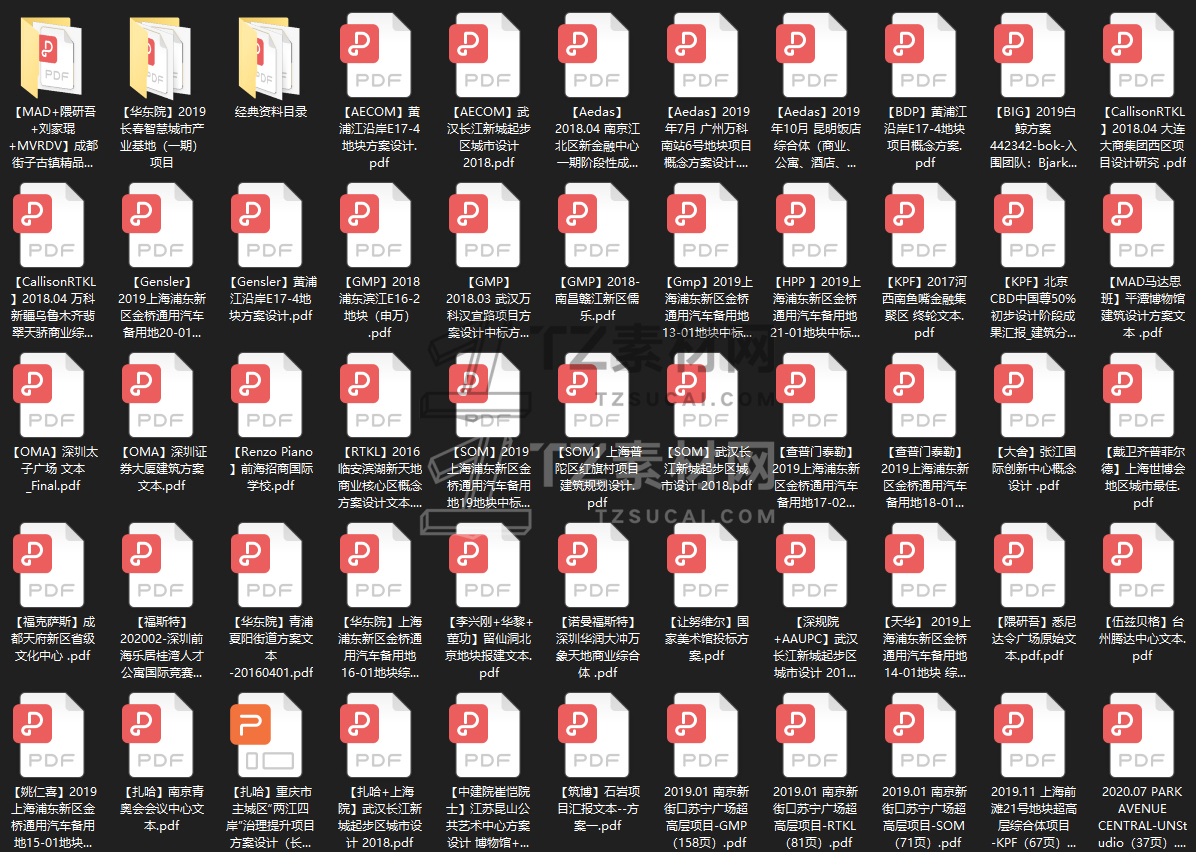Select 【姚仁喜】2019上海浦东新区金桥15-01地块 PDF icon

pyautogui.click(x=48, y=736)
